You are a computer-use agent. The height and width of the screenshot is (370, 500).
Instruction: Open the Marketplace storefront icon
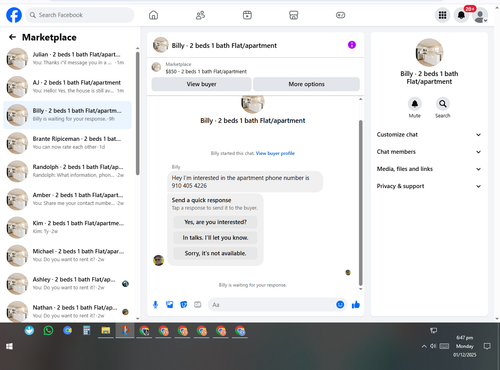pos(294,15)
